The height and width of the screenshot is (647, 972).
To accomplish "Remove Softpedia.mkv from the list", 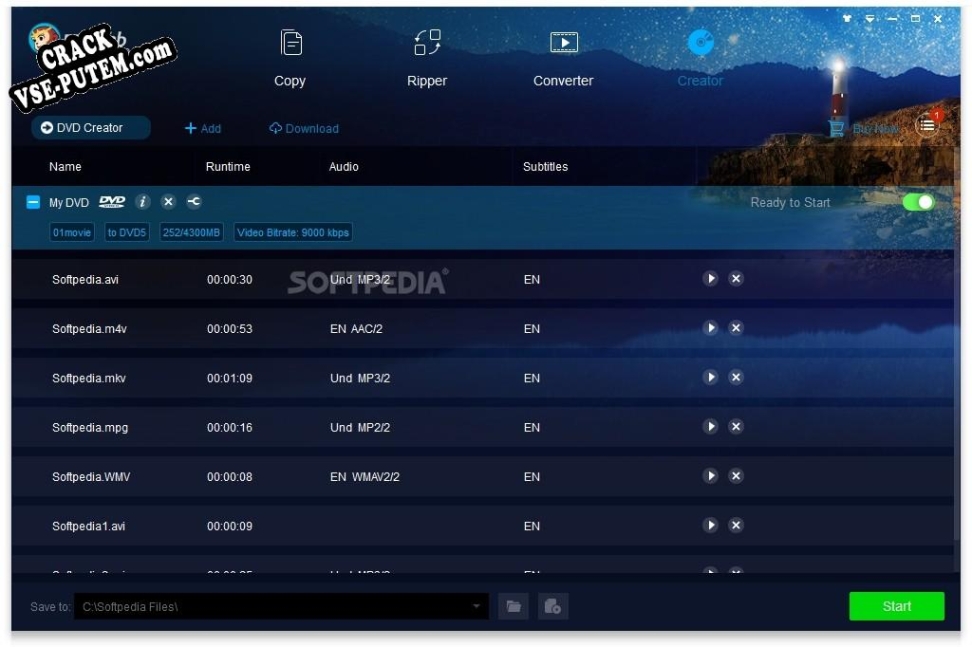I will click(x=736, y=377).
